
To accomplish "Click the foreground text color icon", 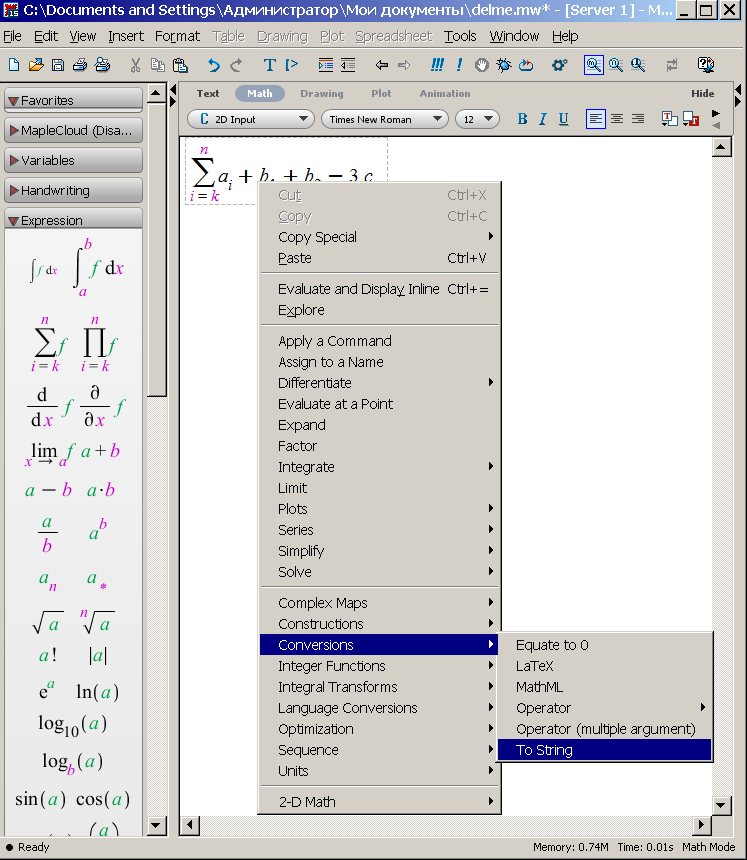I will [669, 119].
